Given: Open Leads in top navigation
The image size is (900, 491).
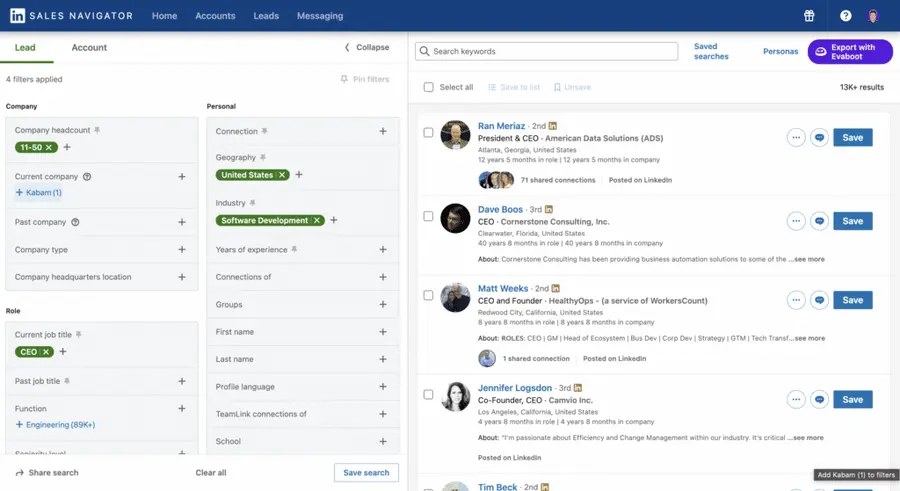Looking at the screenshot, I should [266, 16].
